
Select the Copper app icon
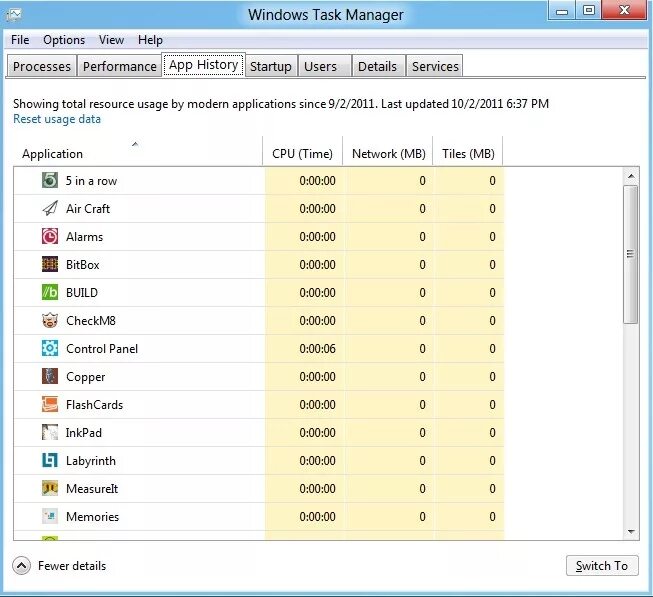[x=50, y=376]
